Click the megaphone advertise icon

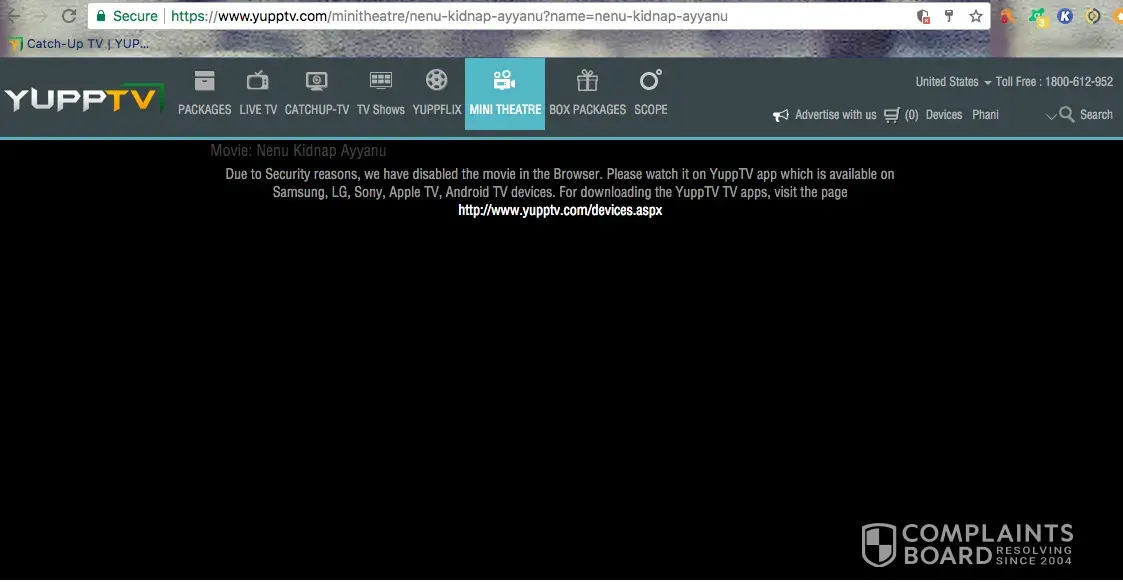click(781, 115)
